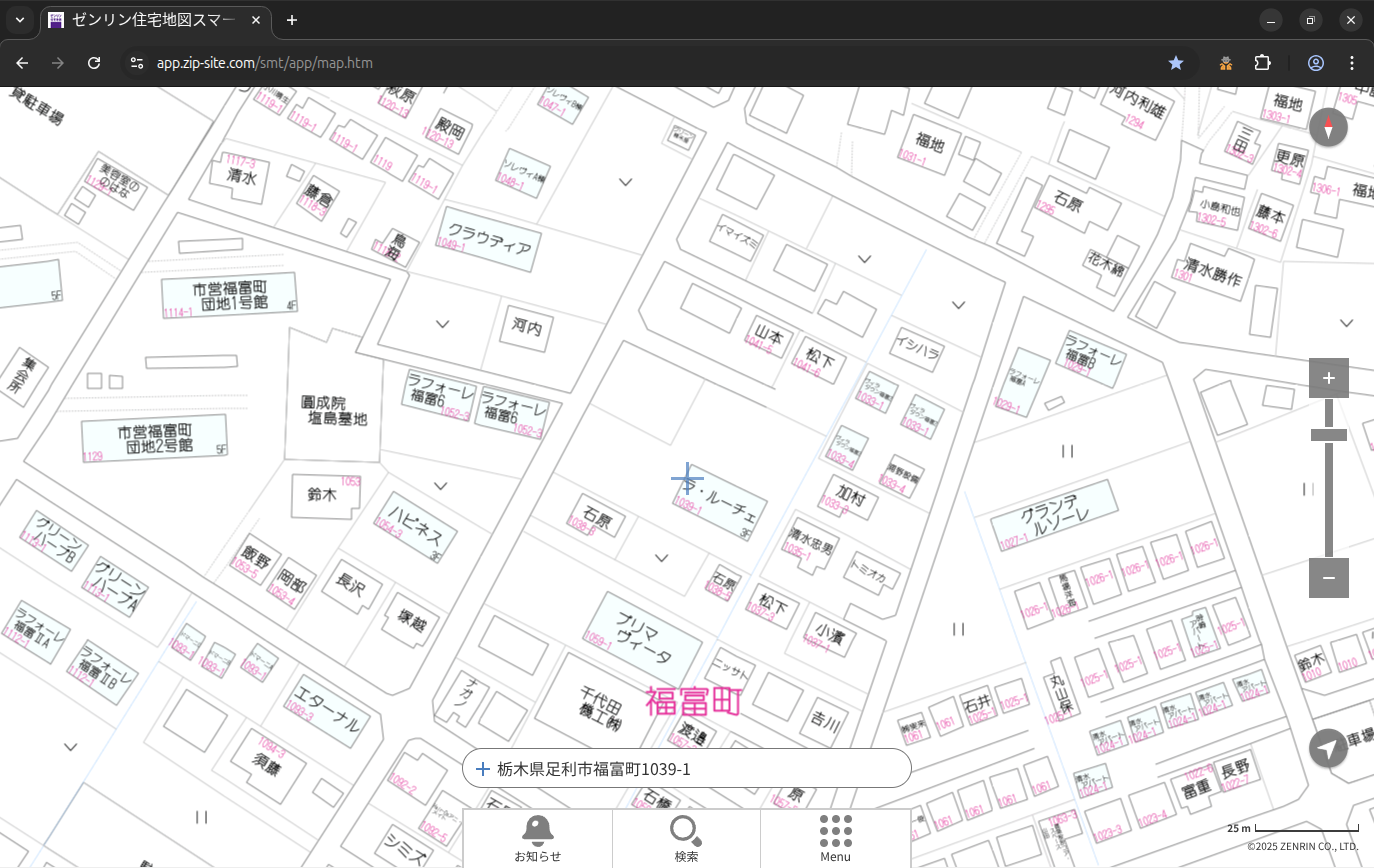Screen dimensions: 1374x868
Task: Open Chrome's three-dot menu
Action: 1352,63
